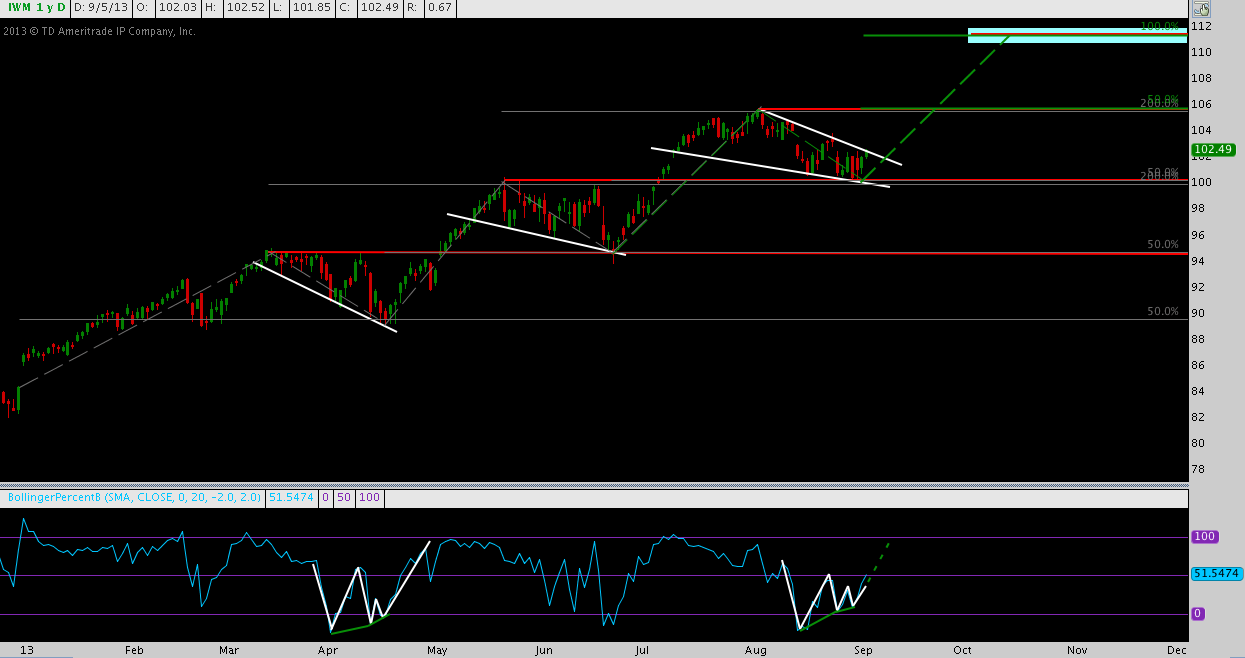Click the study level value 0
The height and width of the screenshot is (658, 1245).
325,497
